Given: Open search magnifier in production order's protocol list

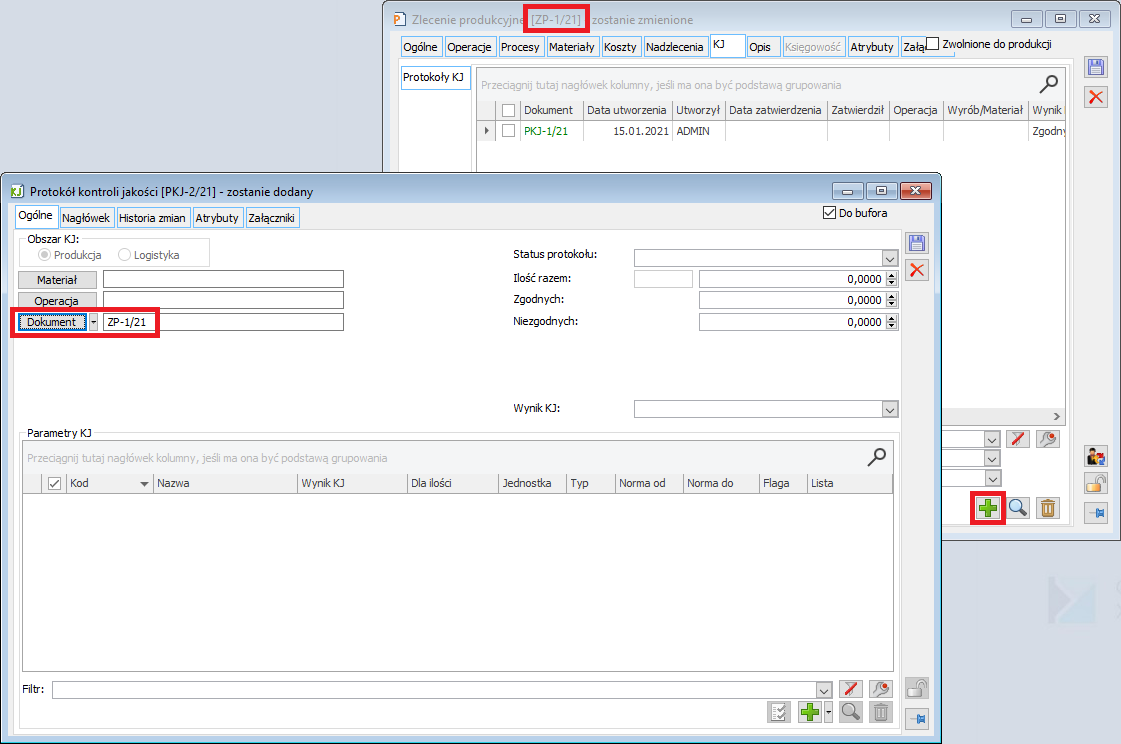Looking at the screenshot, I should tap(1048, 84).
